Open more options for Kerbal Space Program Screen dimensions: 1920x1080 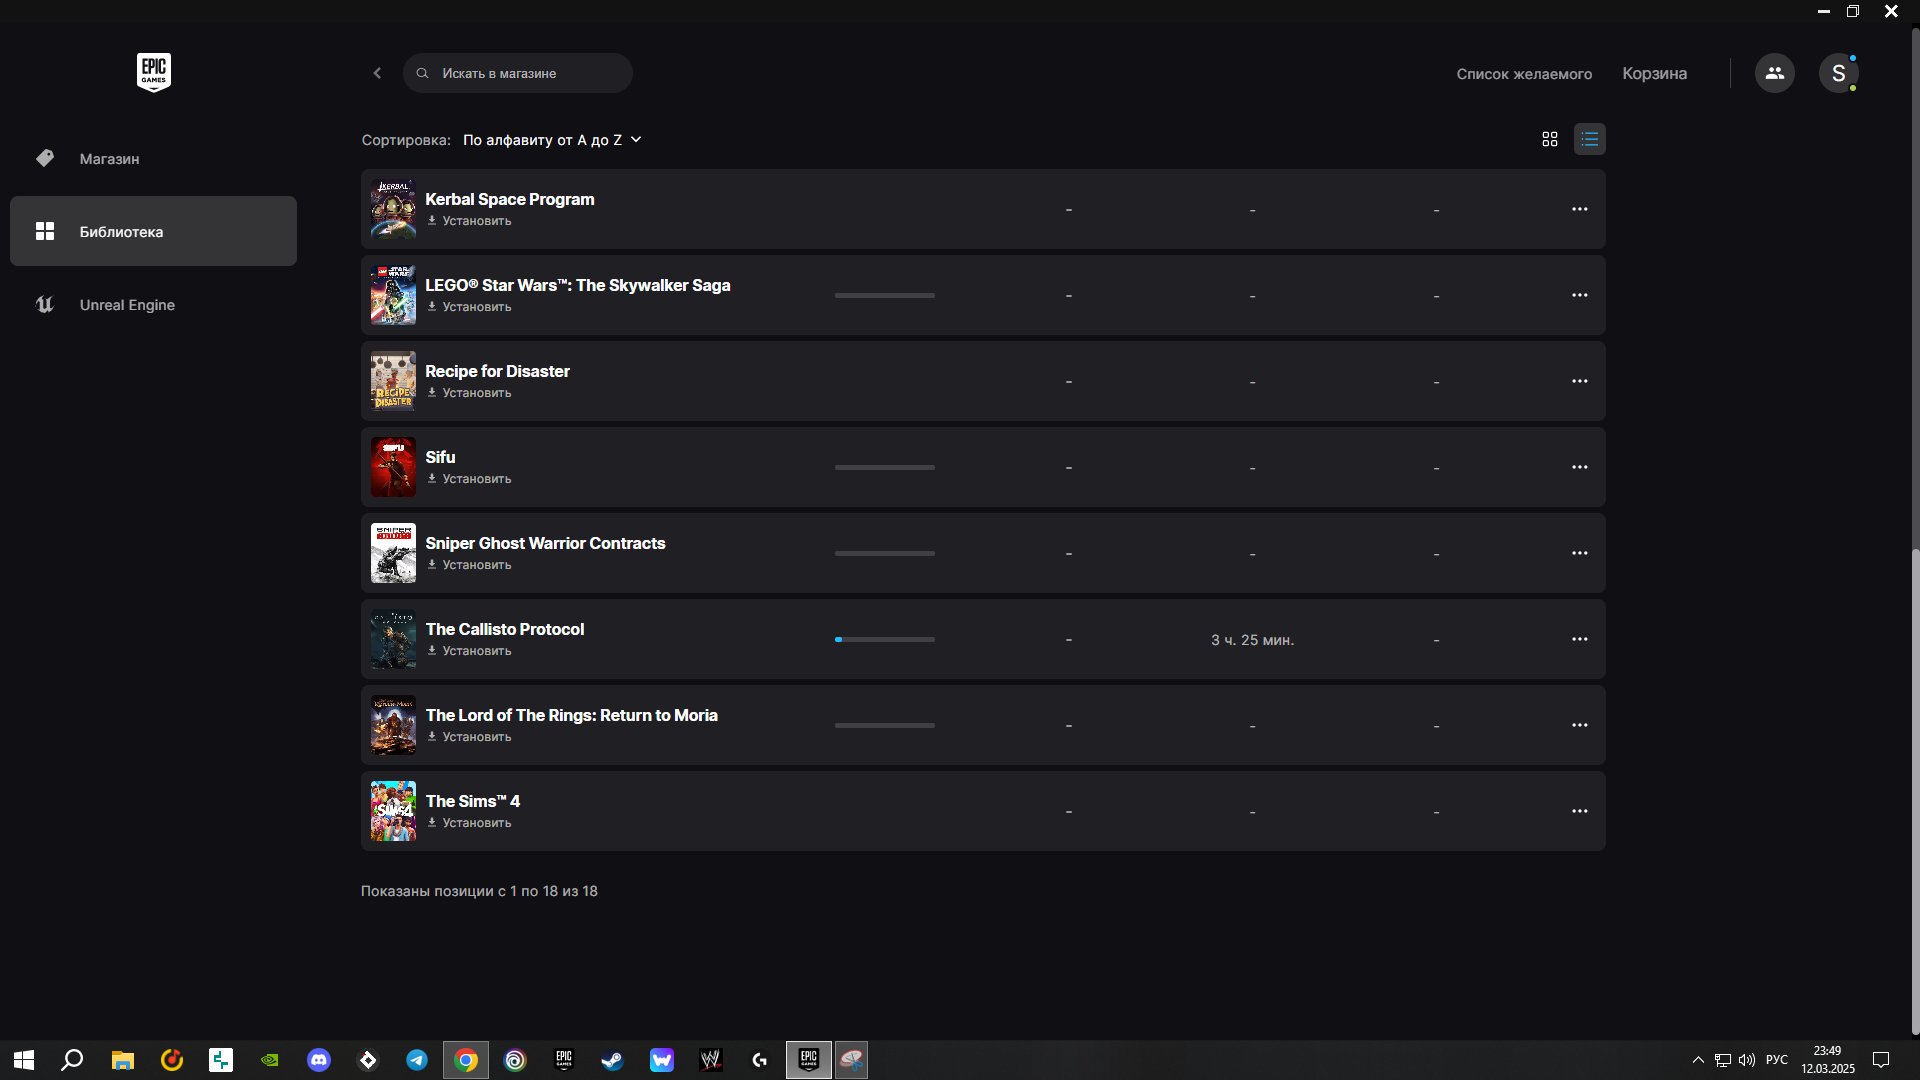coord(1579,209)
